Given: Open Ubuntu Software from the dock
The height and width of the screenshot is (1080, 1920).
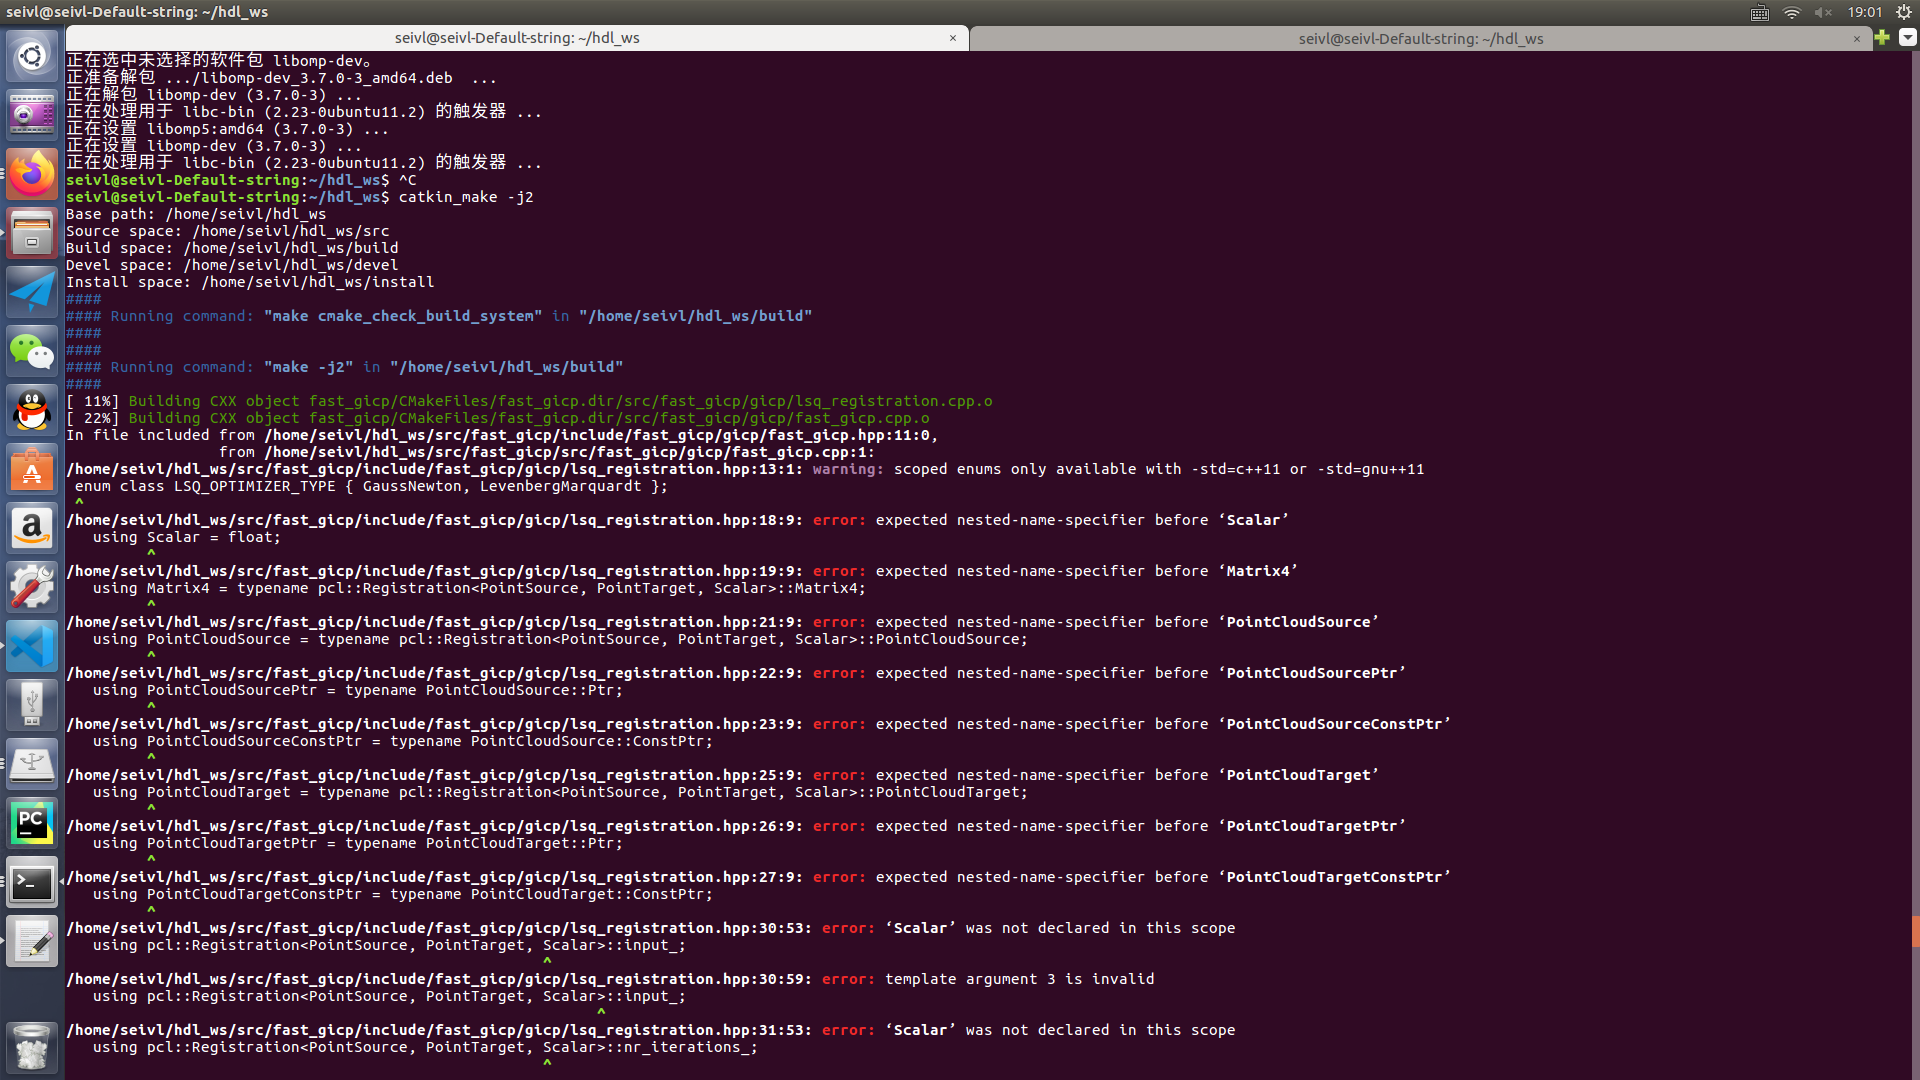Looking at the screenshot, I should [32, 469].
